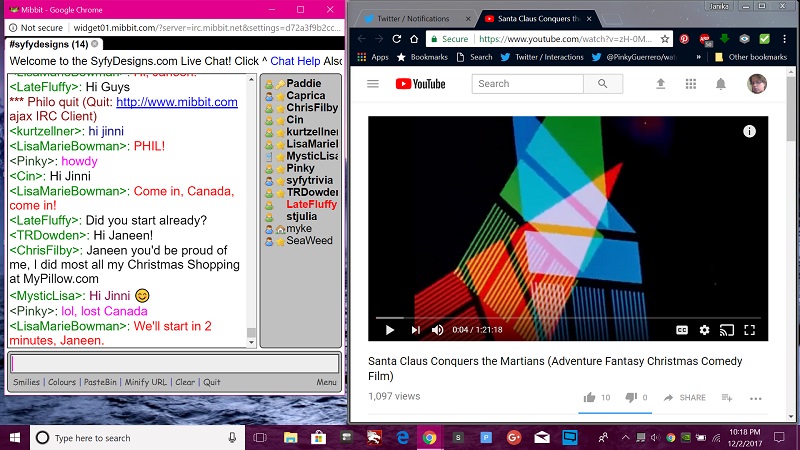Enter fullscreen mode in video player

click(x=749, y=330)
